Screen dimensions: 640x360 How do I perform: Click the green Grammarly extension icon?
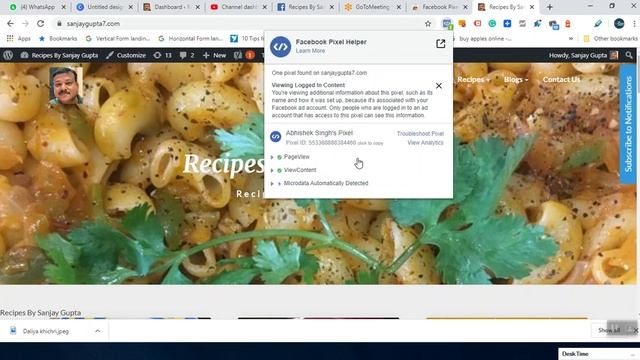pyautogui.click(x=492, y=24)
